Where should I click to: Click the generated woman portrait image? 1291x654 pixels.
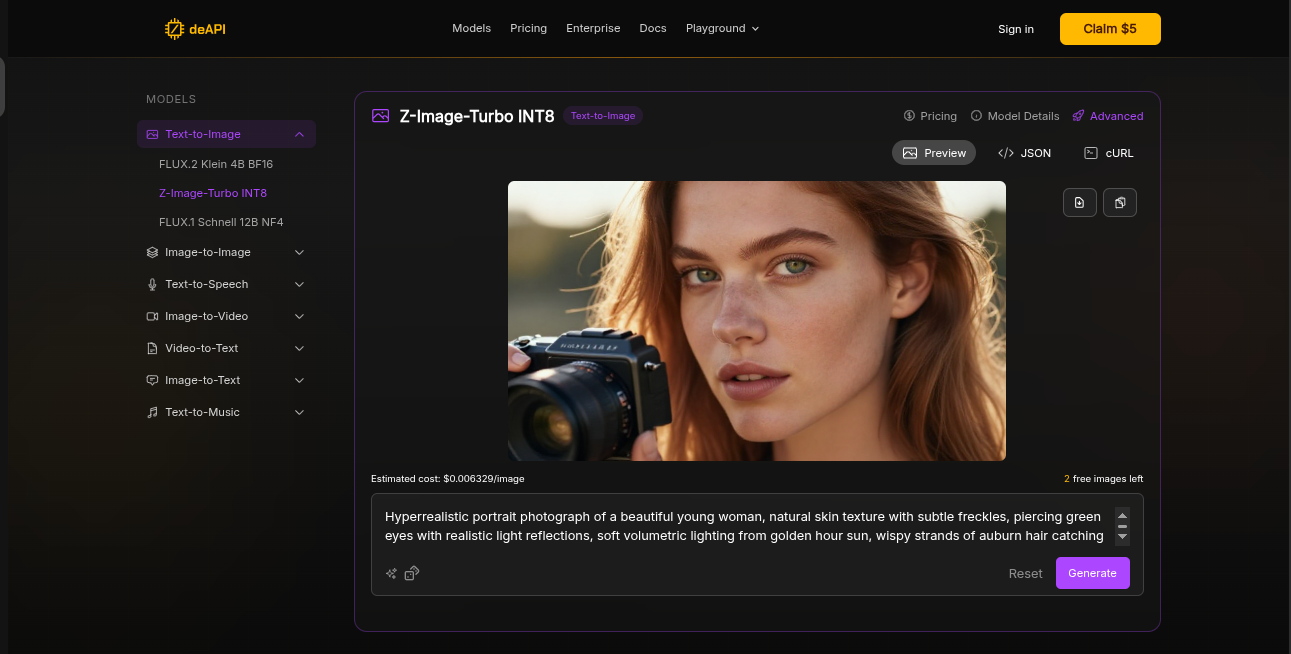(757, 321)
